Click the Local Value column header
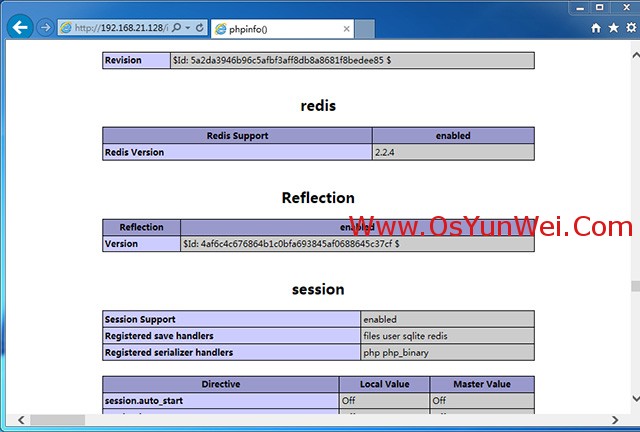Image resolution: width=640 pixels, height=432 pixels. tap(384, 384)
